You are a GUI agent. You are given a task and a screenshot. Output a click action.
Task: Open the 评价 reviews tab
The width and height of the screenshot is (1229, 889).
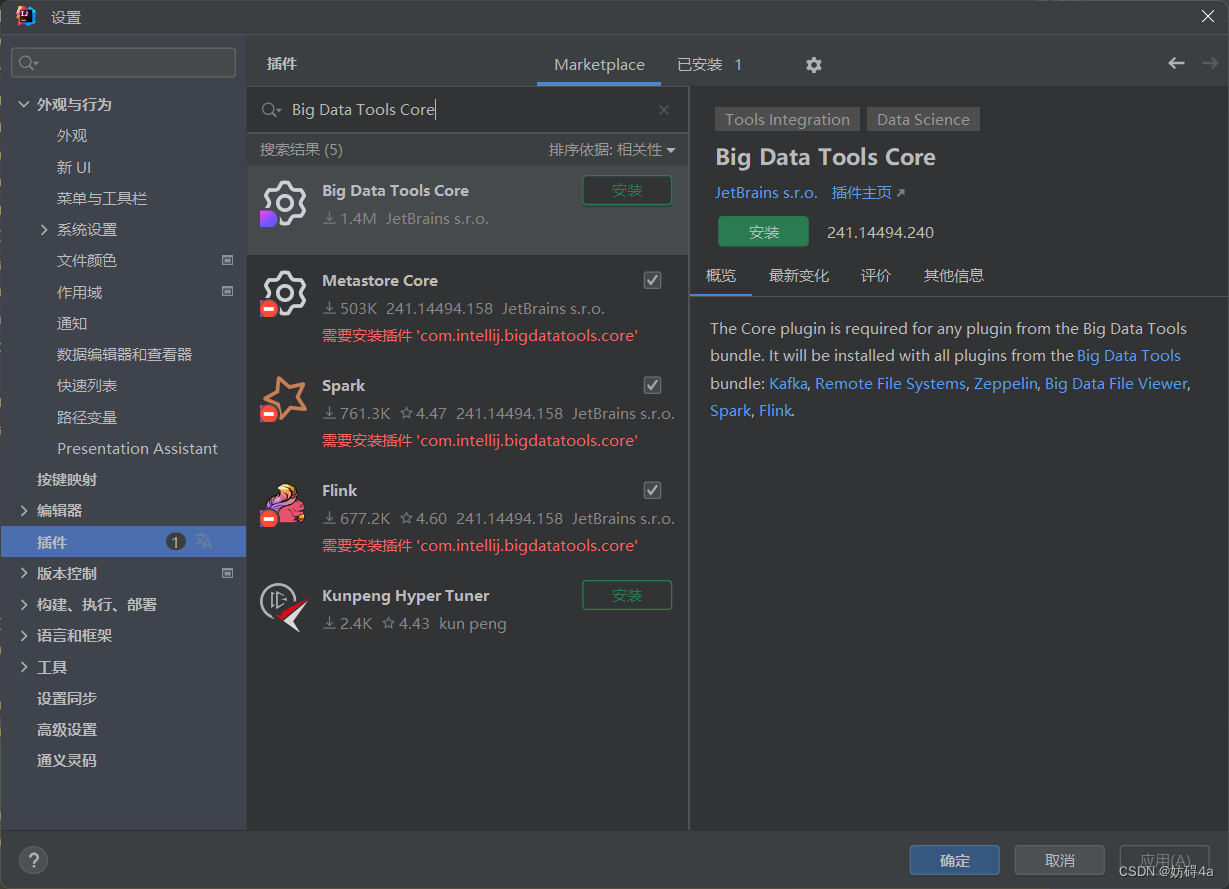[x=876, y=276]
